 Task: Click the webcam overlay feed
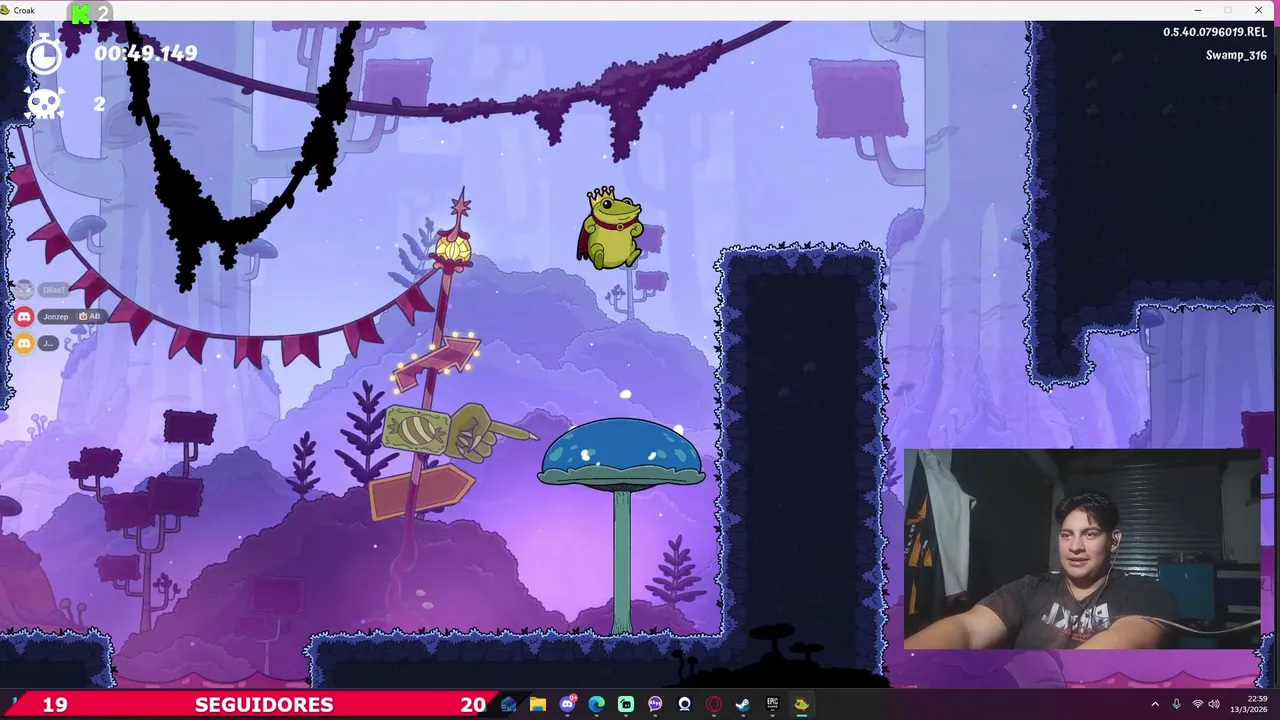1082,549
